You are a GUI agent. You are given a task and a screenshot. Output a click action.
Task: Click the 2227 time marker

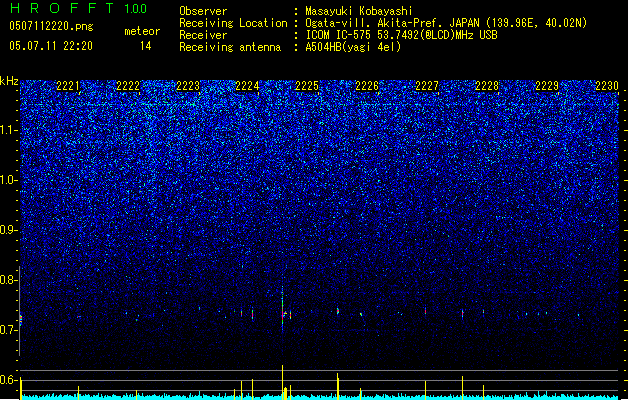[x=427, y=86]
